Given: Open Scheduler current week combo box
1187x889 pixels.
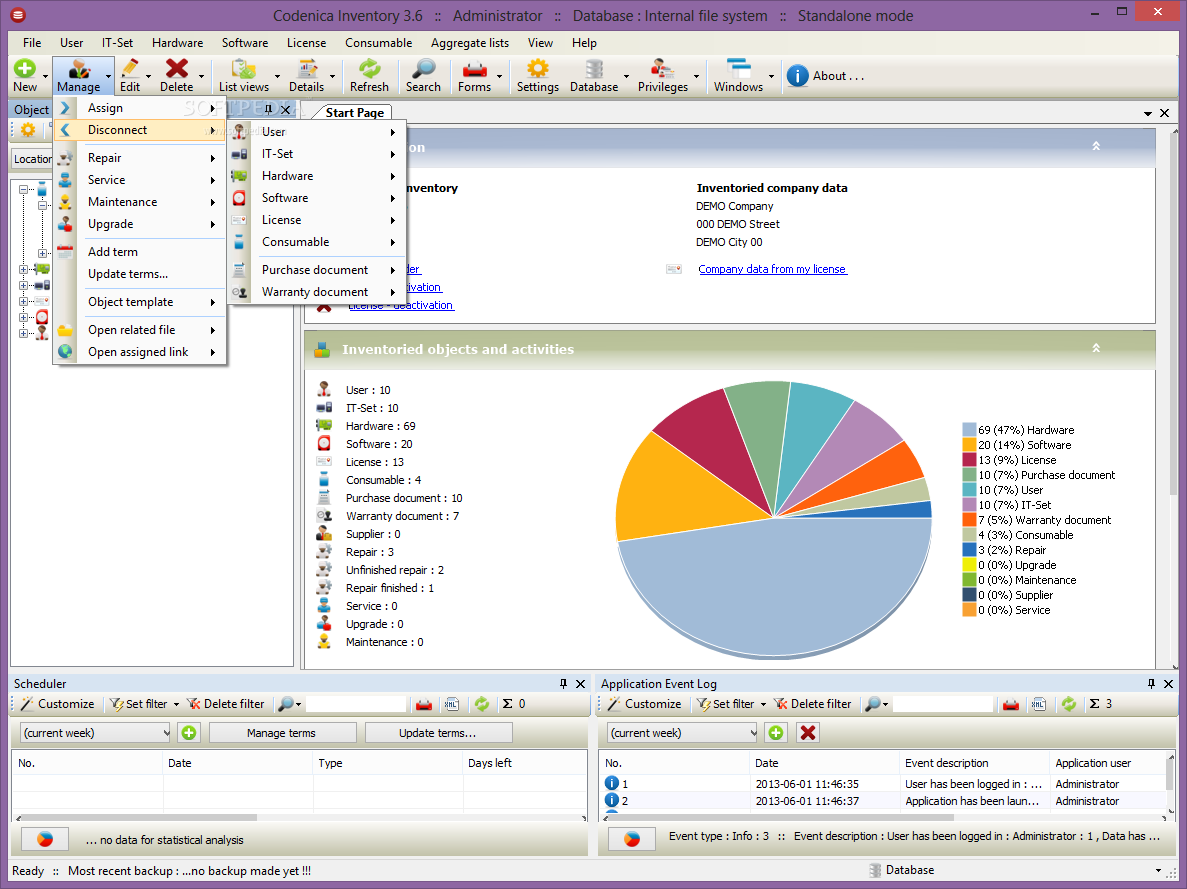Looking at the screenshot, I should [95, 733].
